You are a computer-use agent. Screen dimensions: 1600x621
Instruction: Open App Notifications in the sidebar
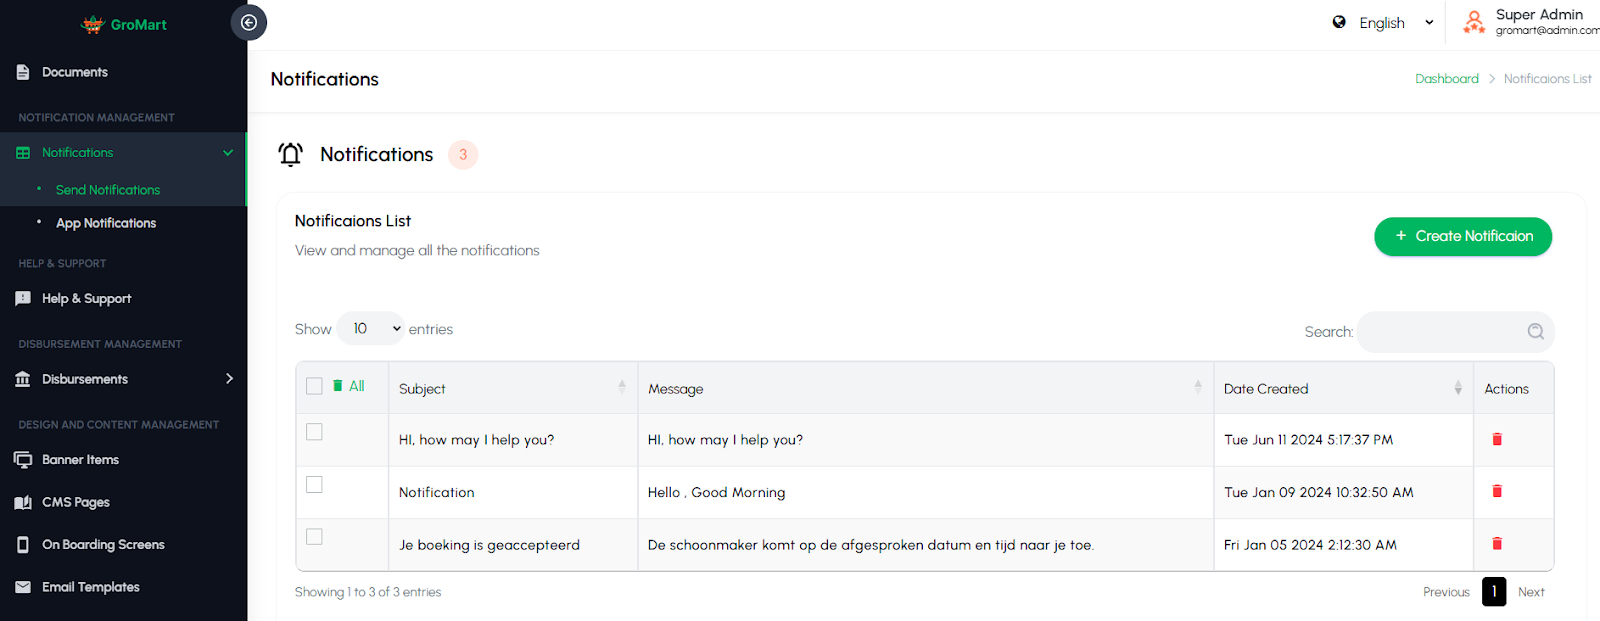(106, 223)
